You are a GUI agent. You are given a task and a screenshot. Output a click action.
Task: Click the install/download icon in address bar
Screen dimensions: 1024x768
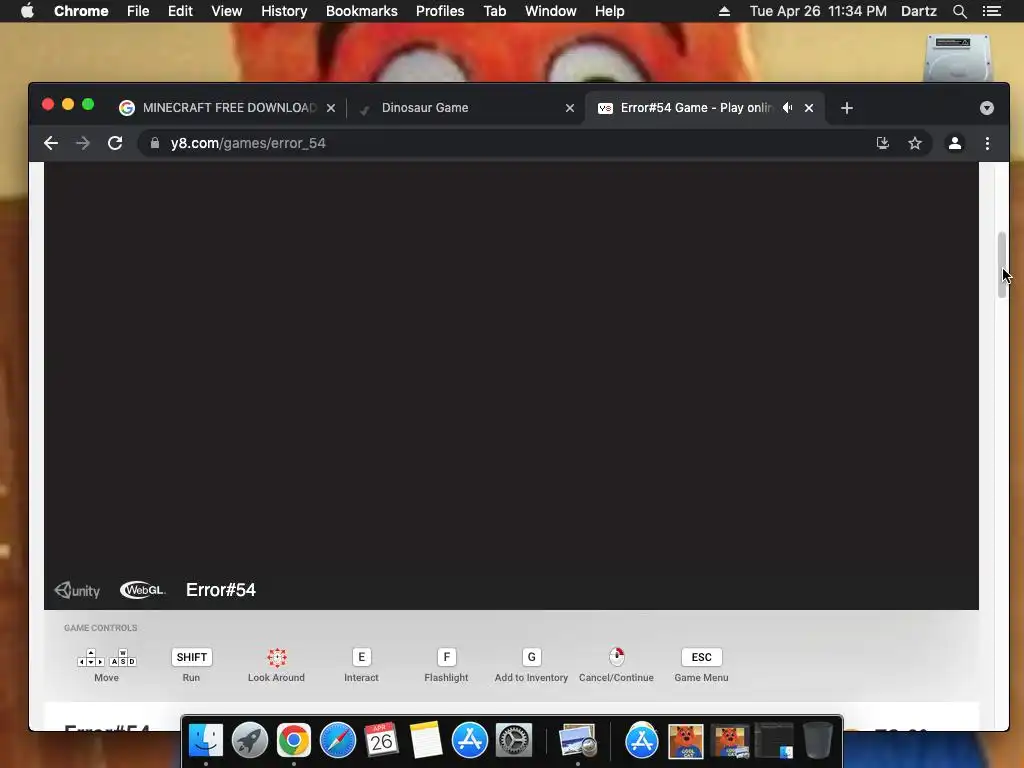pyautogui.click(x=883, y=143)
